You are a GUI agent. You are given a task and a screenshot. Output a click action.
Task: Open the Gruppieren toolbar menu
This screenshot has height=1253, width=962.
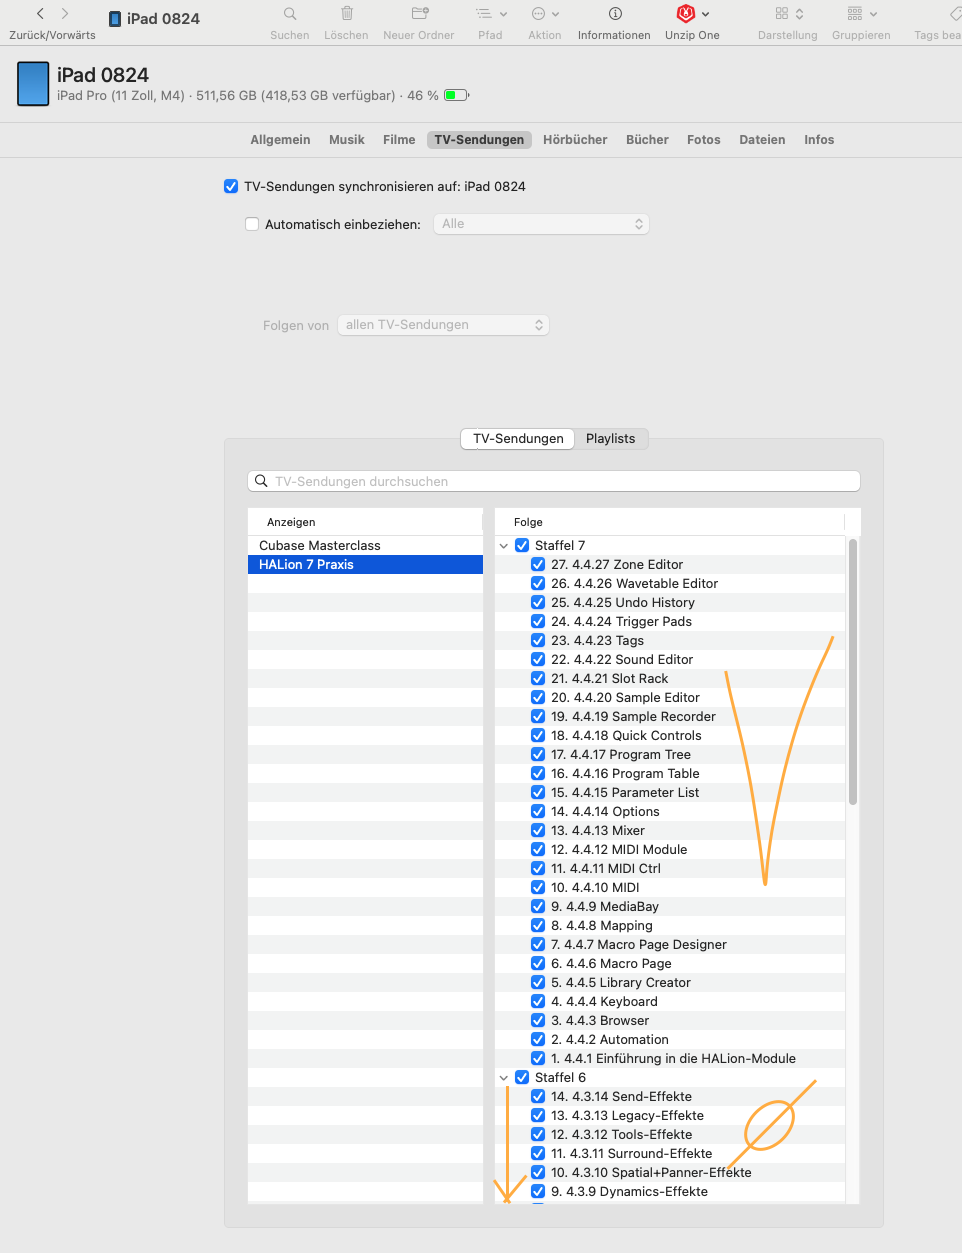862,14
